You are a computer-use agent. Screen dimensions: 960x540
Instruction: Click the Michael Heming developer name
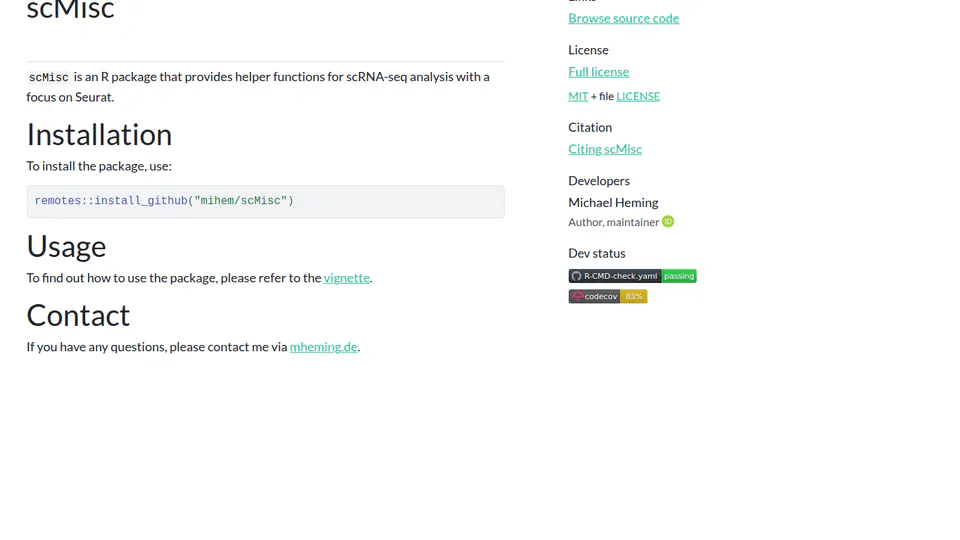(x=613, y=203)
